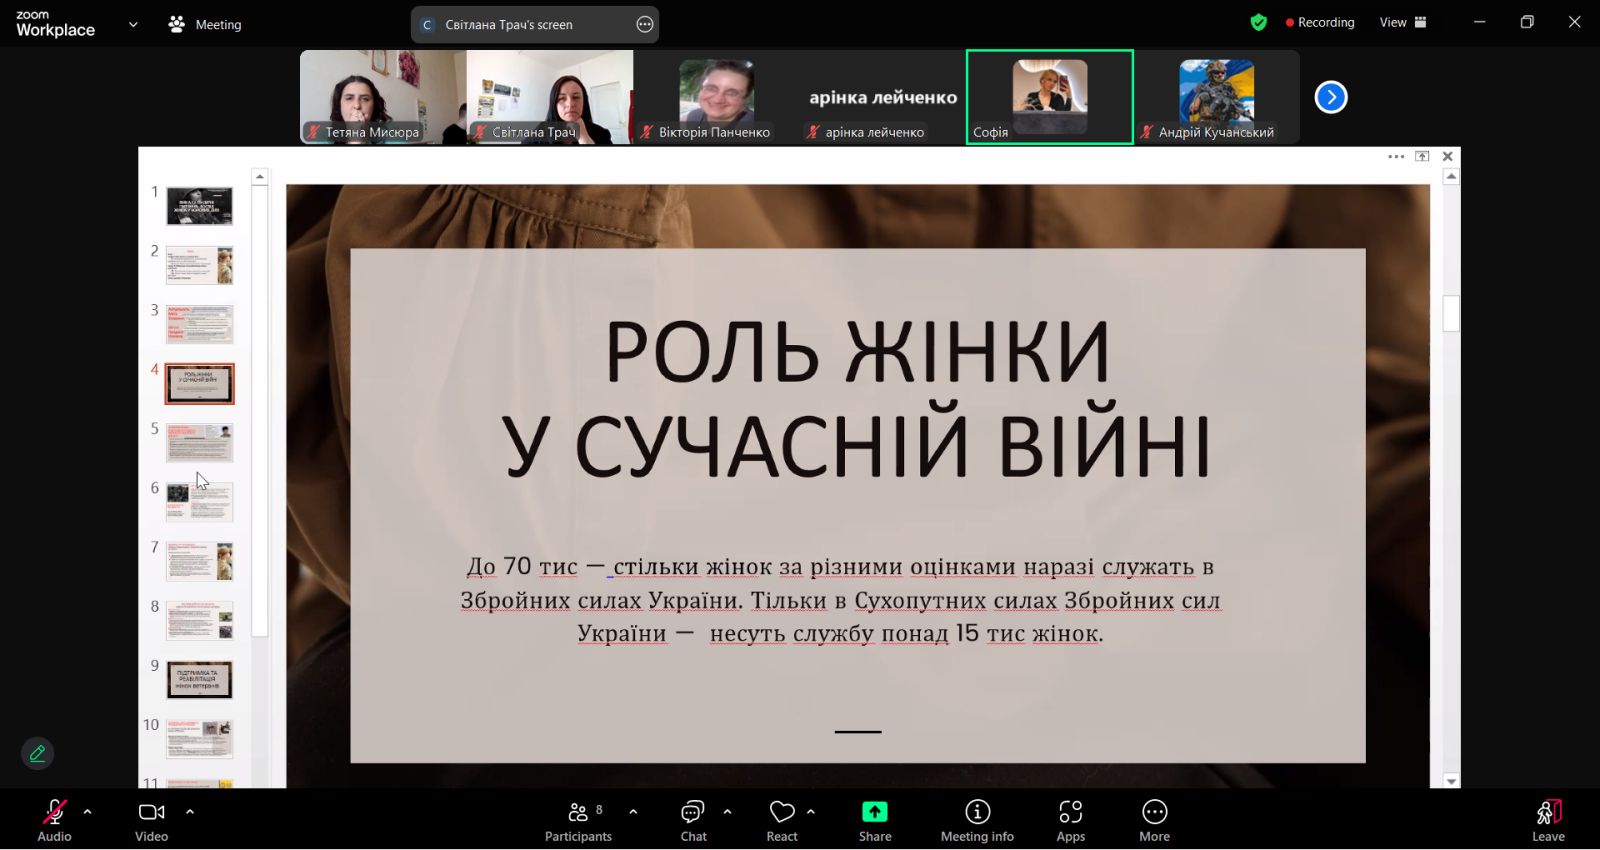Open the View layout menu
The height and width of the screenshot is (850, 1600).
(1403, 23)
